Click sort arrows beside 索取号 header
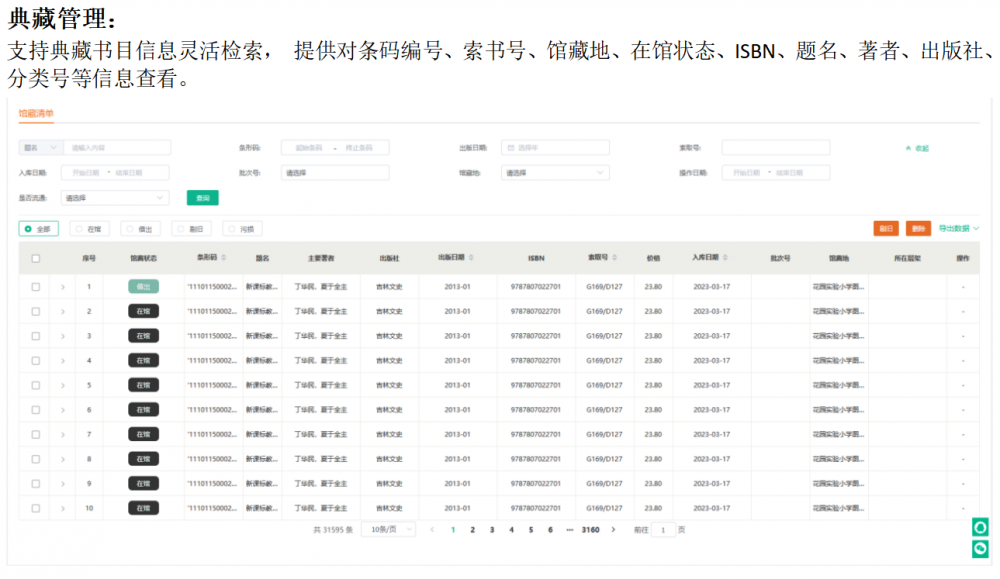Viewport: 1000px width, 579px height. click(x=614, y=258)
